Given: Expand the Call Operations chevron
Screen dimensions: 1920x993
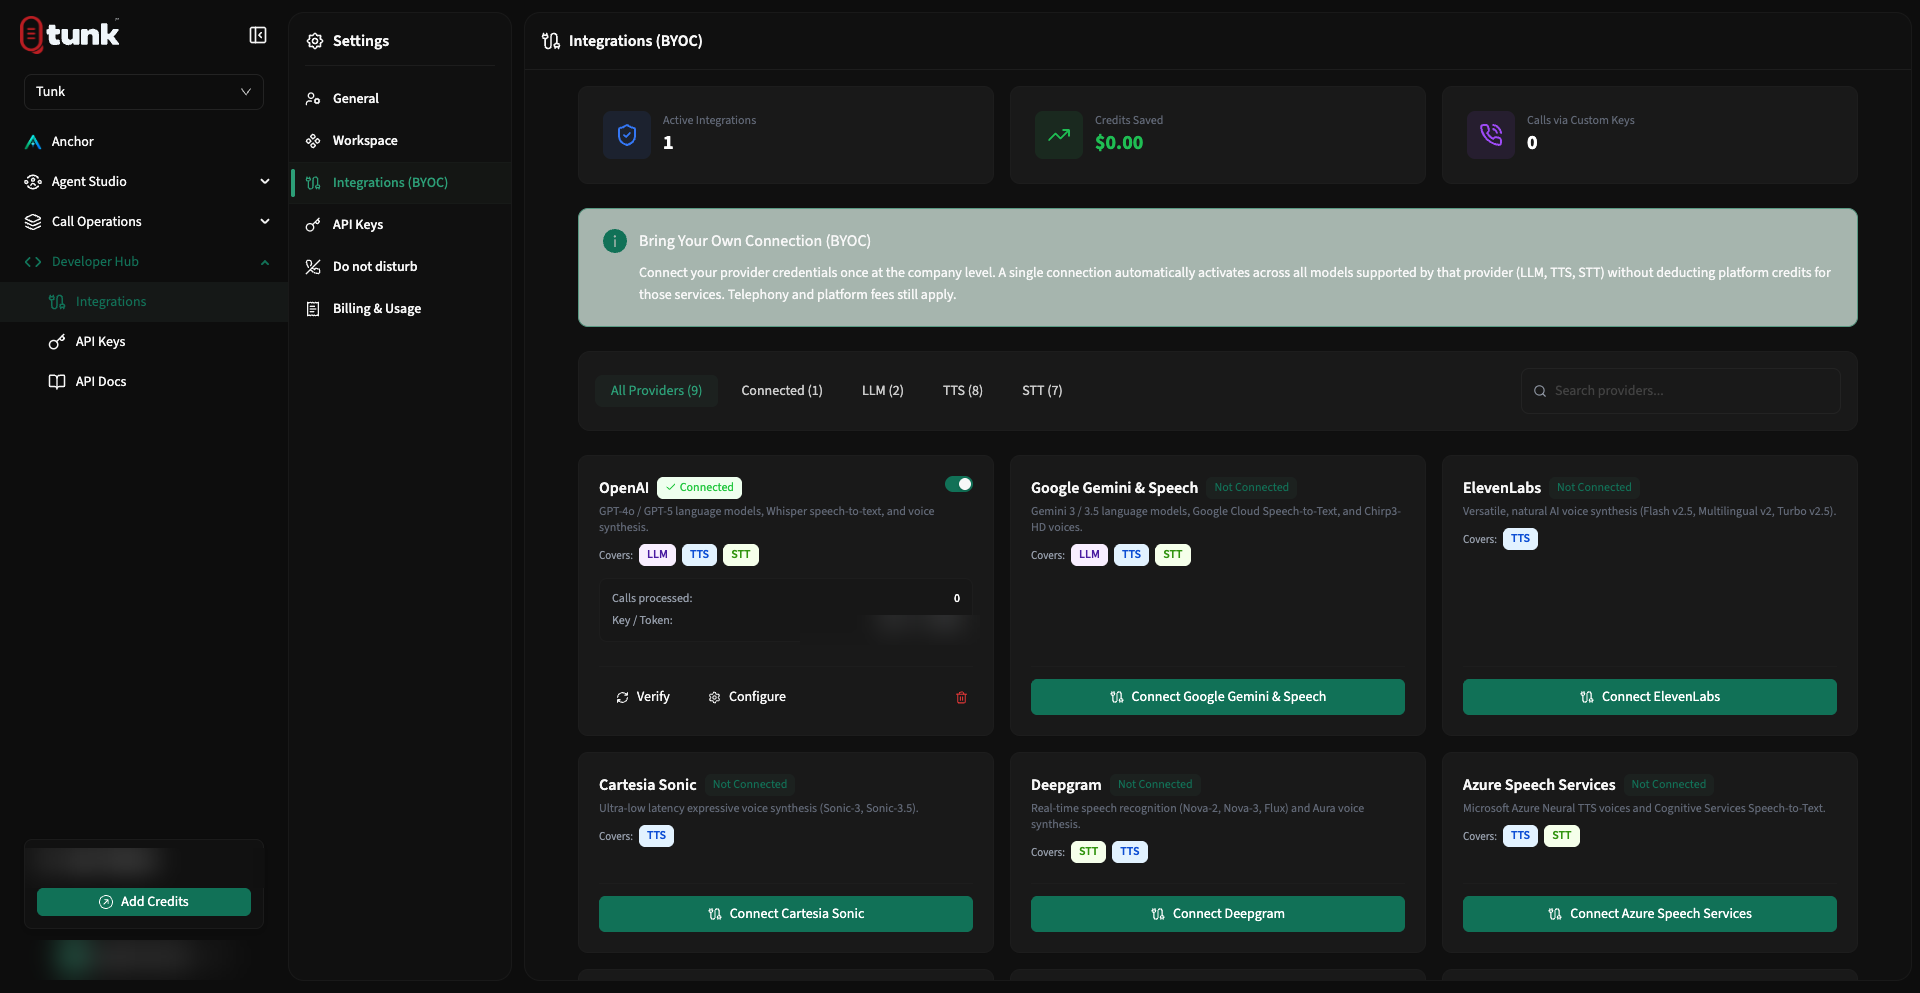Looking at the screenshot, I should click(265, 222).
